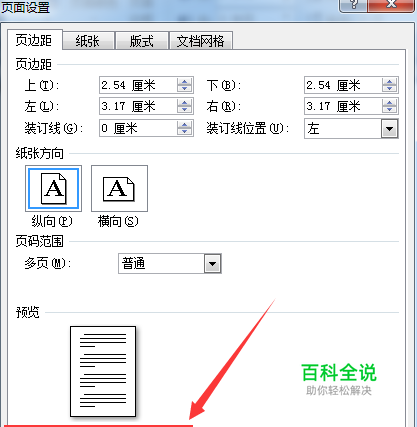Click the 预览 section heading

click(28, 313)
